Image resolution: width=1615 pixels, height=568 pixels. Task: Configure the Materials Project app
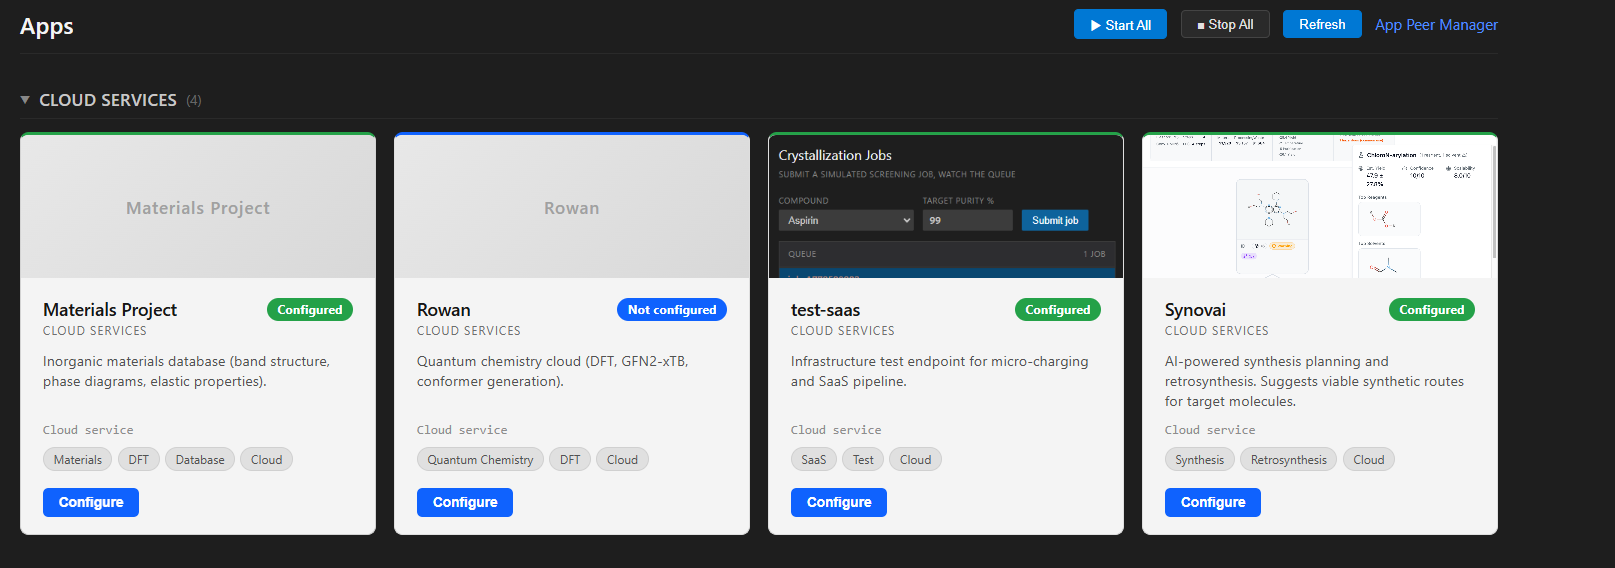pyautogui.click(x=91, y=502)
